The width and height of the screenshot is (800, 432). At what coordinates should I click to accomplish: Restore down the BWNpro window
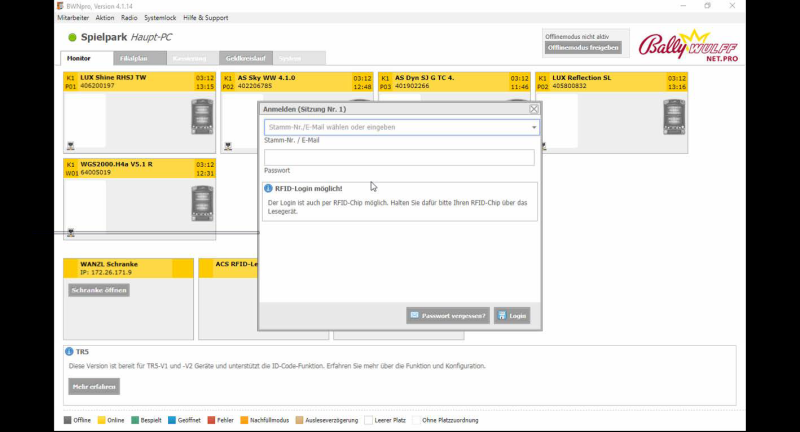708,6
